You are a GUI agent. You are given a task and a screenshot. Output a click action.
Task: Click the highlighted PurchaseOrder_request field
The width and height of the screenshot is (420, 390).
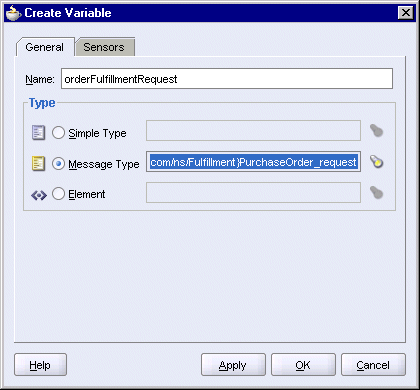tap(253, 162)
